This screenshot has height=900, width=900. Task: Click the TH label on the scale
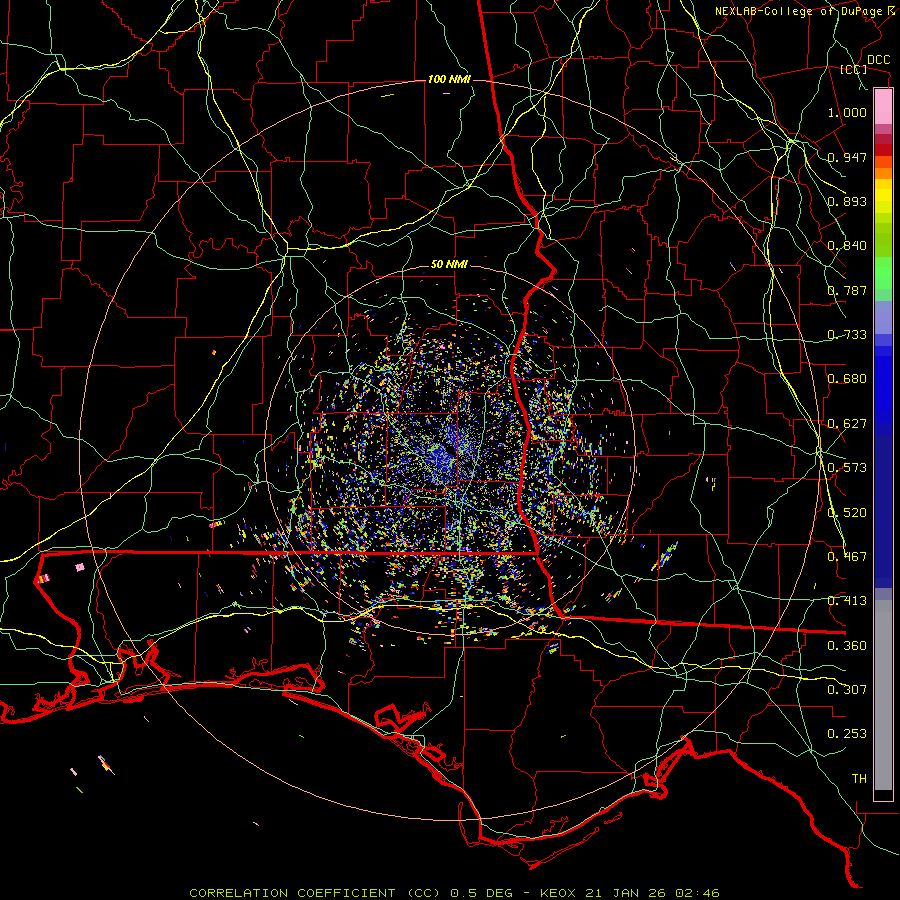tap(859, 779)
